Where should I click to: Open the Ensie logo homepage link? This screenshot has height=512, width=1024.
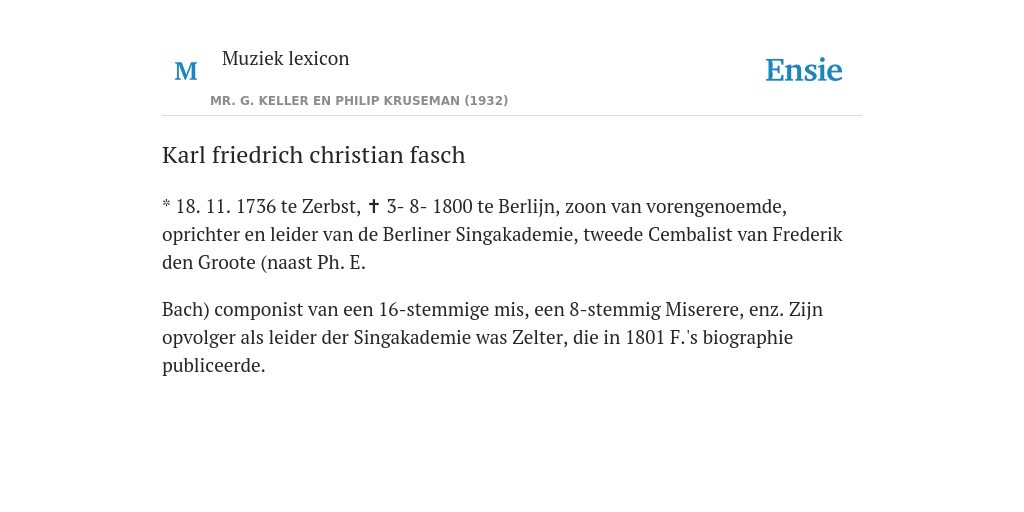coord(804,71)
